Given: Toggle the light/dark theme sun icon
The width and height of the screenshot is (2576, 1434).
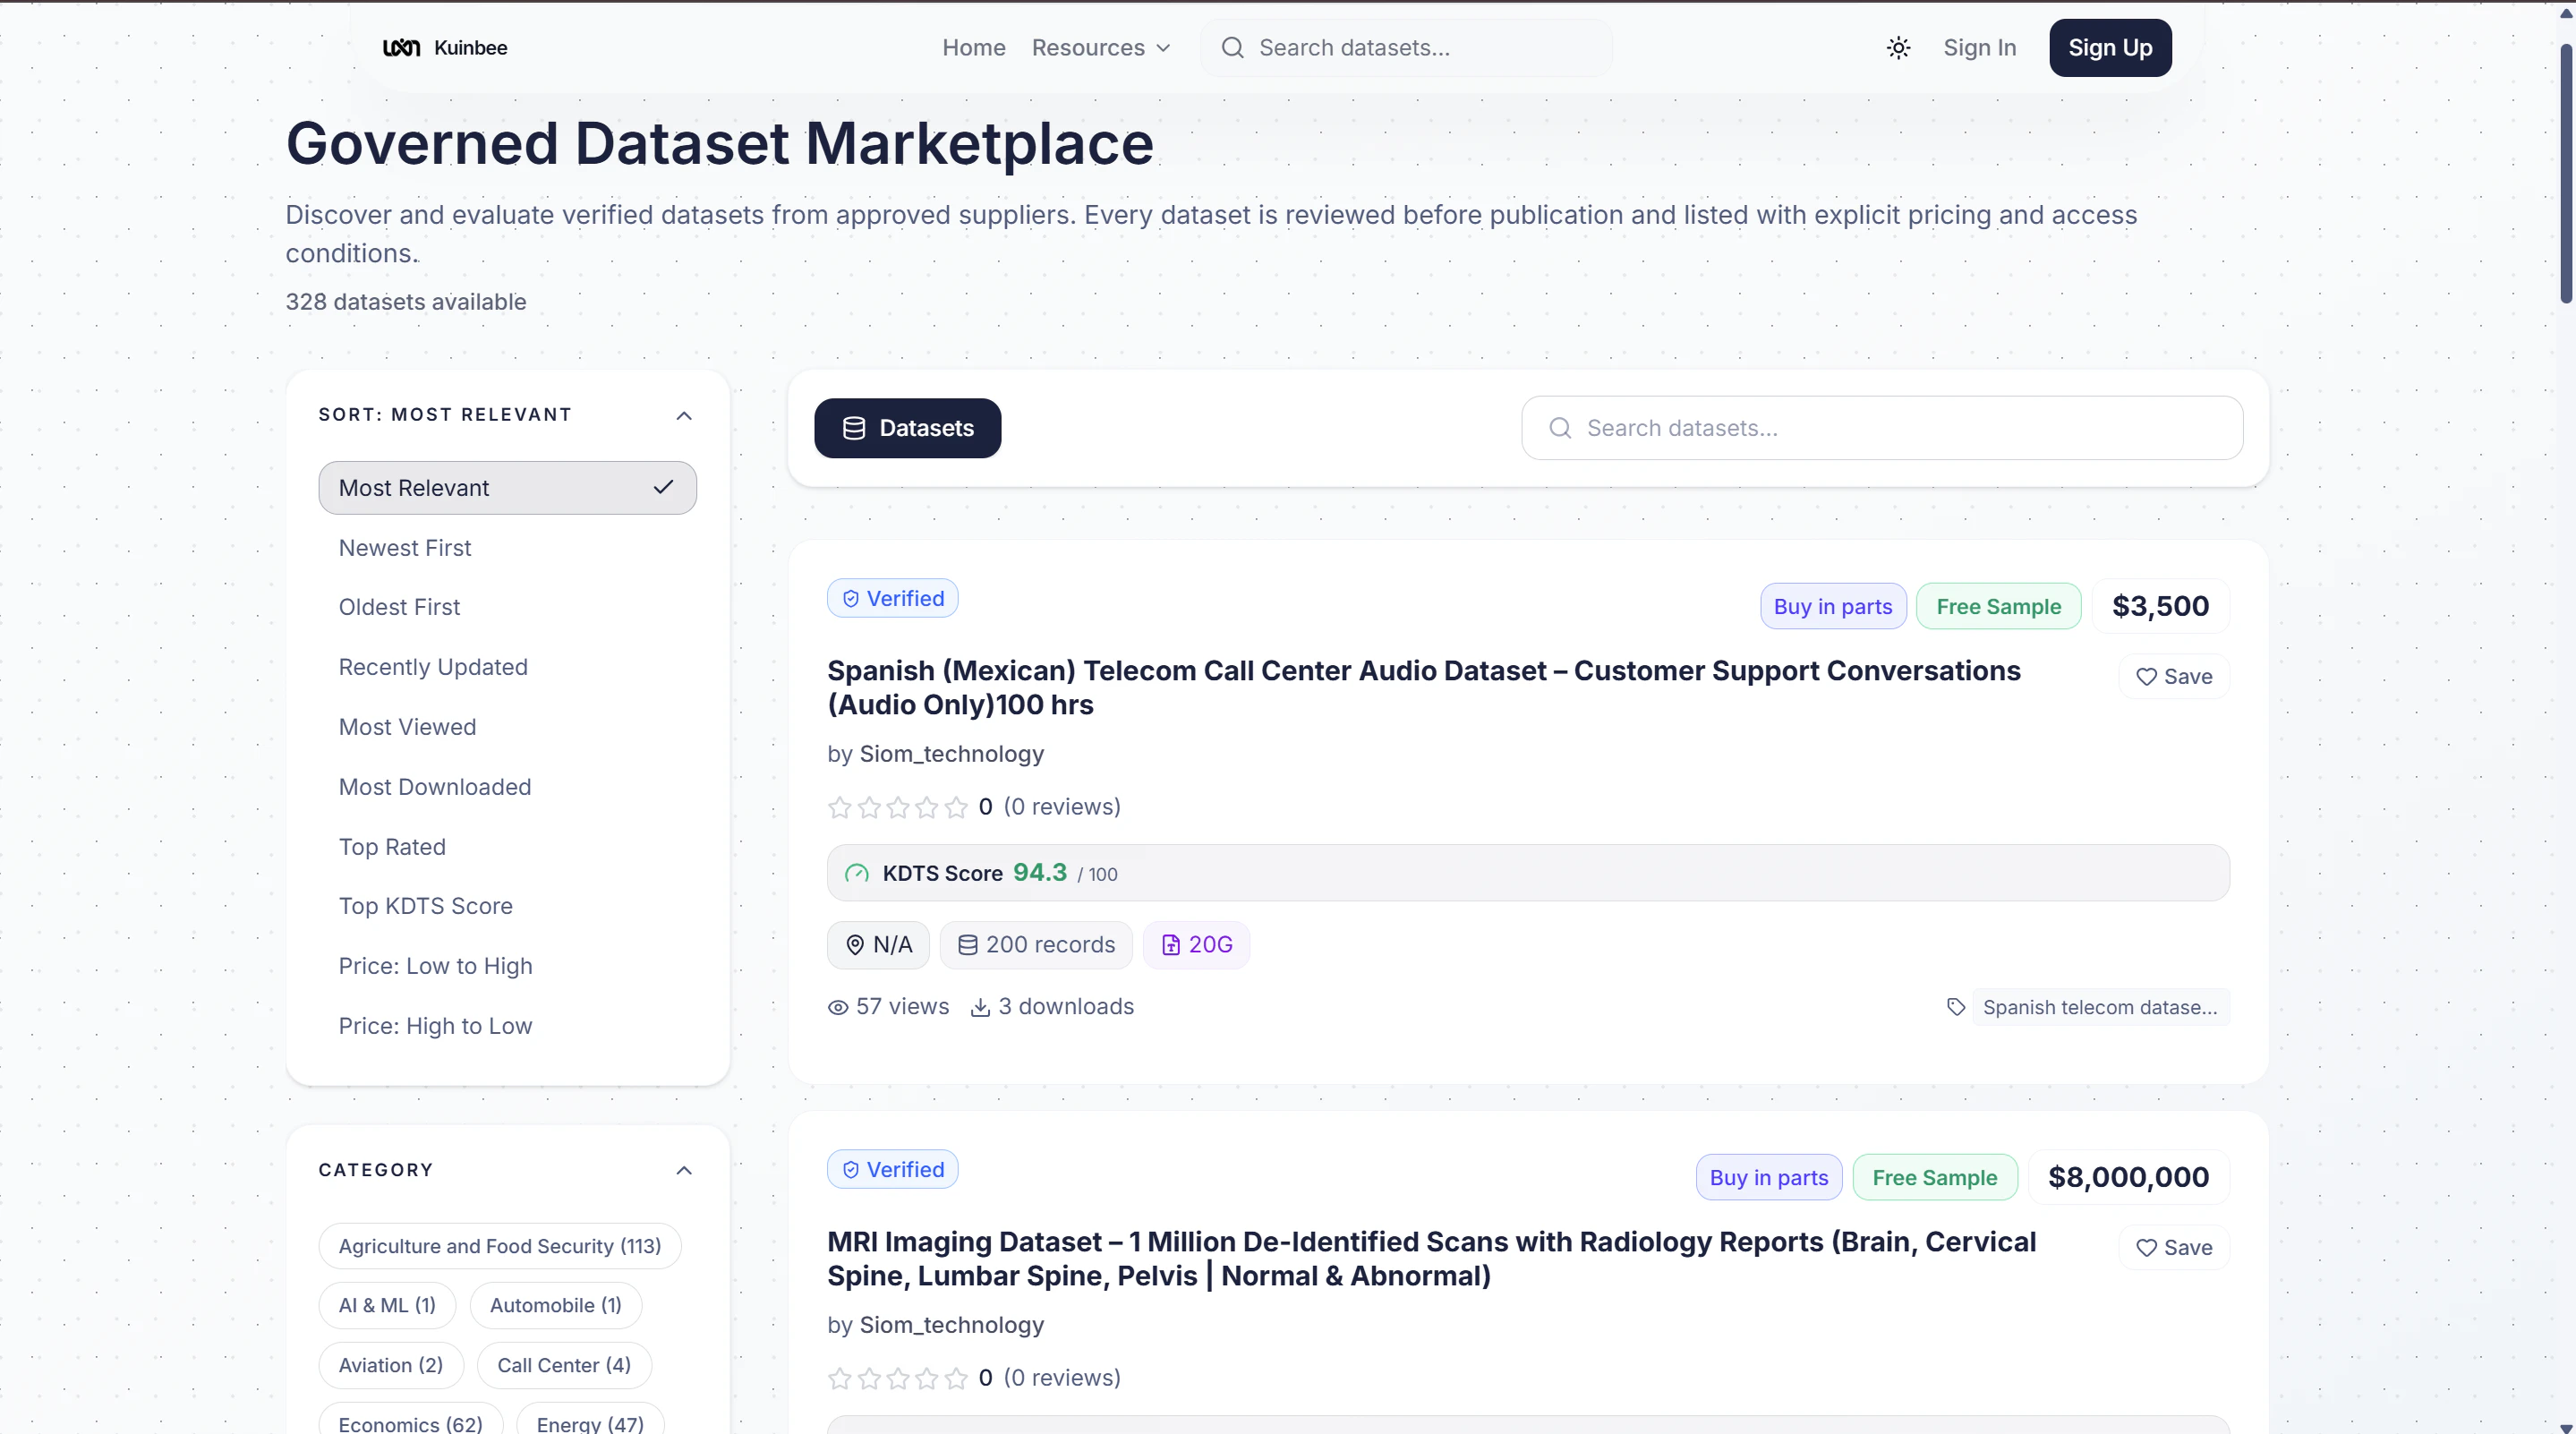Looking at the screenshot, I should (1898, 48).
